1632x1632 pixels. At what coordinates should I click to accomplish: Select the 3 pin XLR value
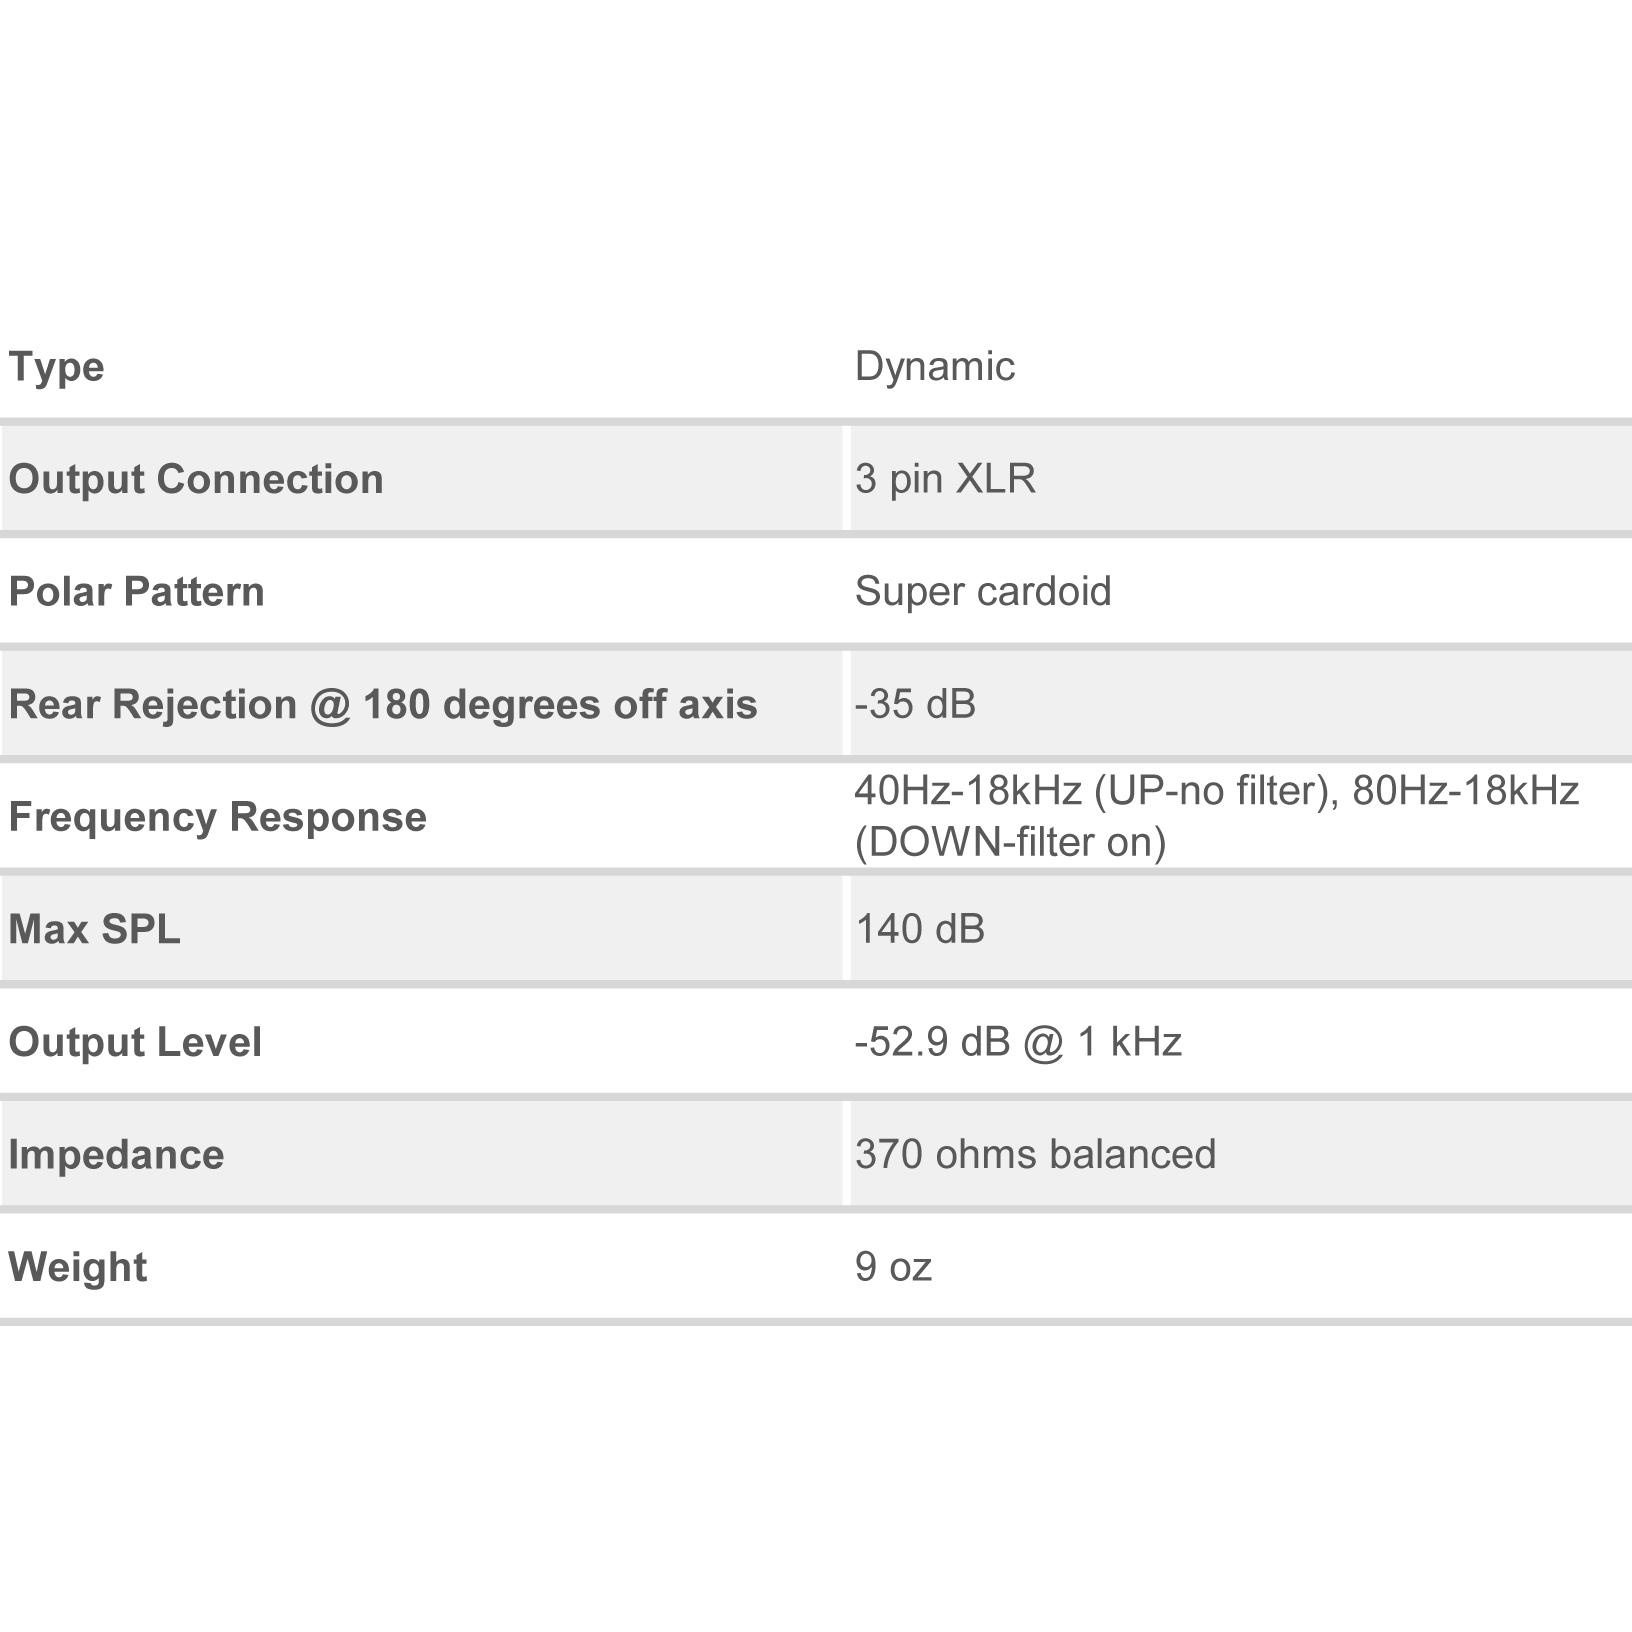tap(945, 479)
